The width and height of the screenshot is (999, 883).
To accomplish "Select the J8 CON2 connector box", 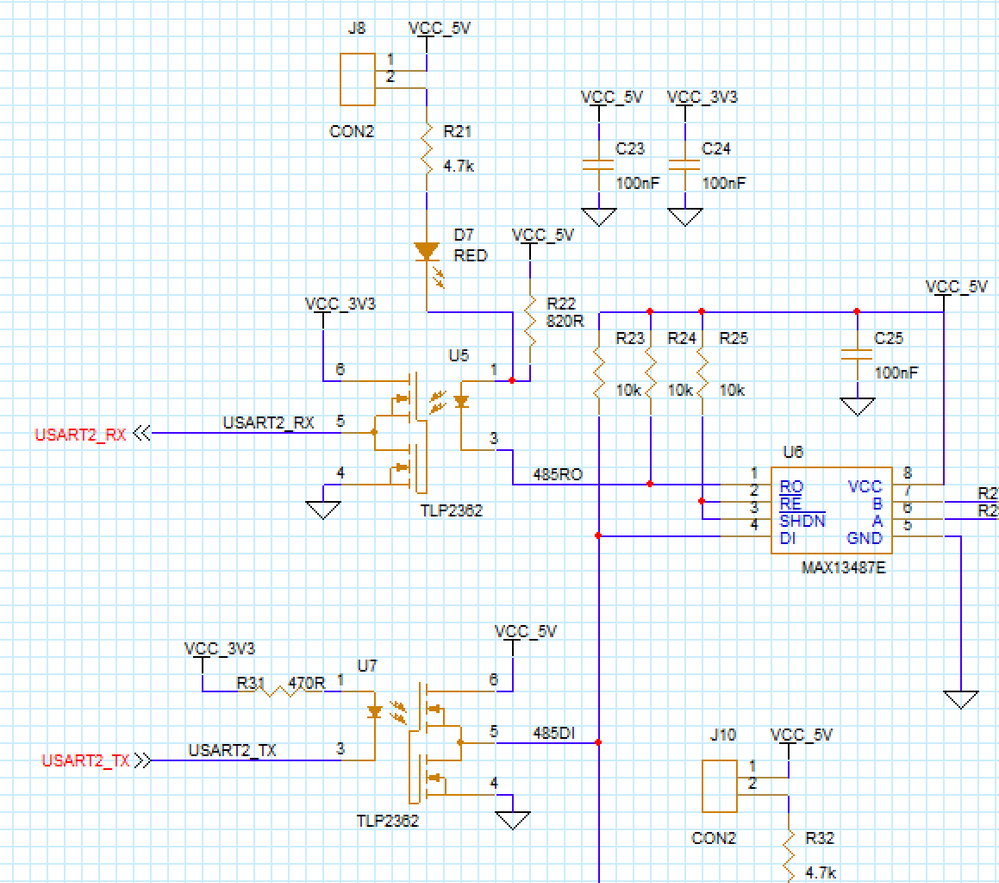I will tap(357, 80).
